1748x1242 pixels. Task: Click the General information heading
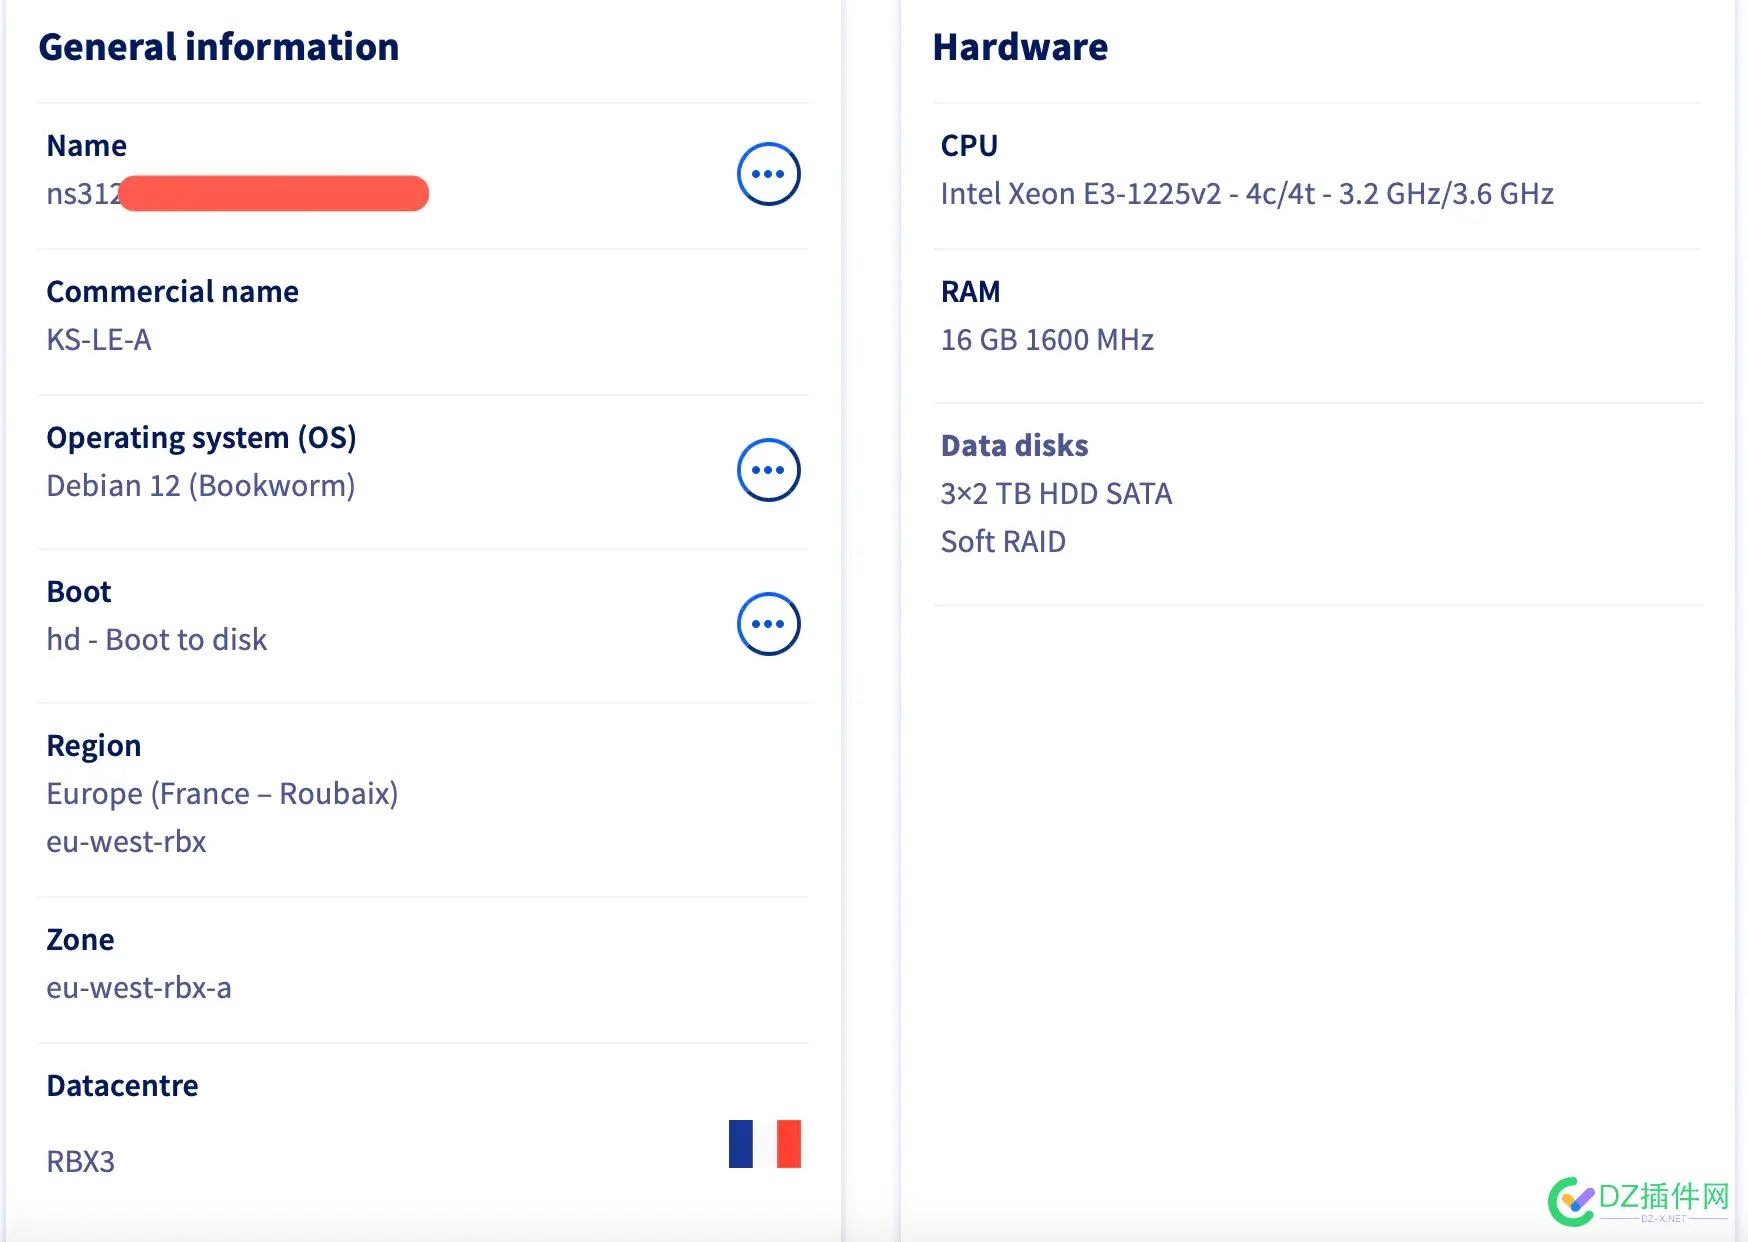point(219,47)
